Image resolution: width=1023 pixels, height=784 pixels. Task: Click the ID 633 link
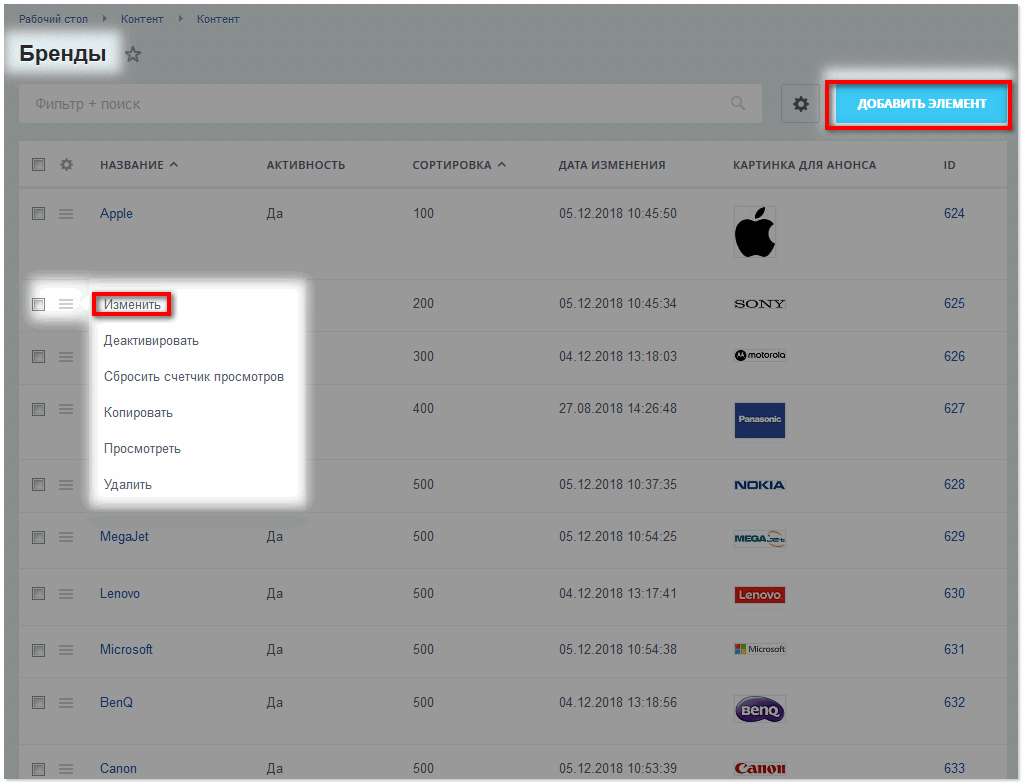click(x=954, y=768)
